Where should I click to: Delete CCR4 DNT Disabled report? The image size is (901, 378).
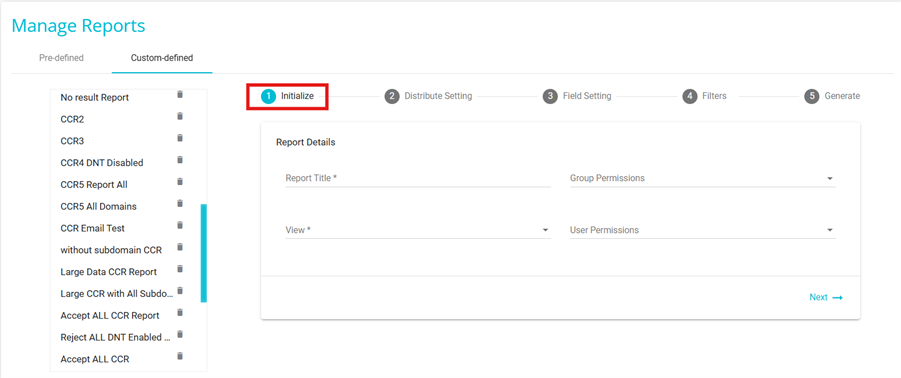point(180,160)
